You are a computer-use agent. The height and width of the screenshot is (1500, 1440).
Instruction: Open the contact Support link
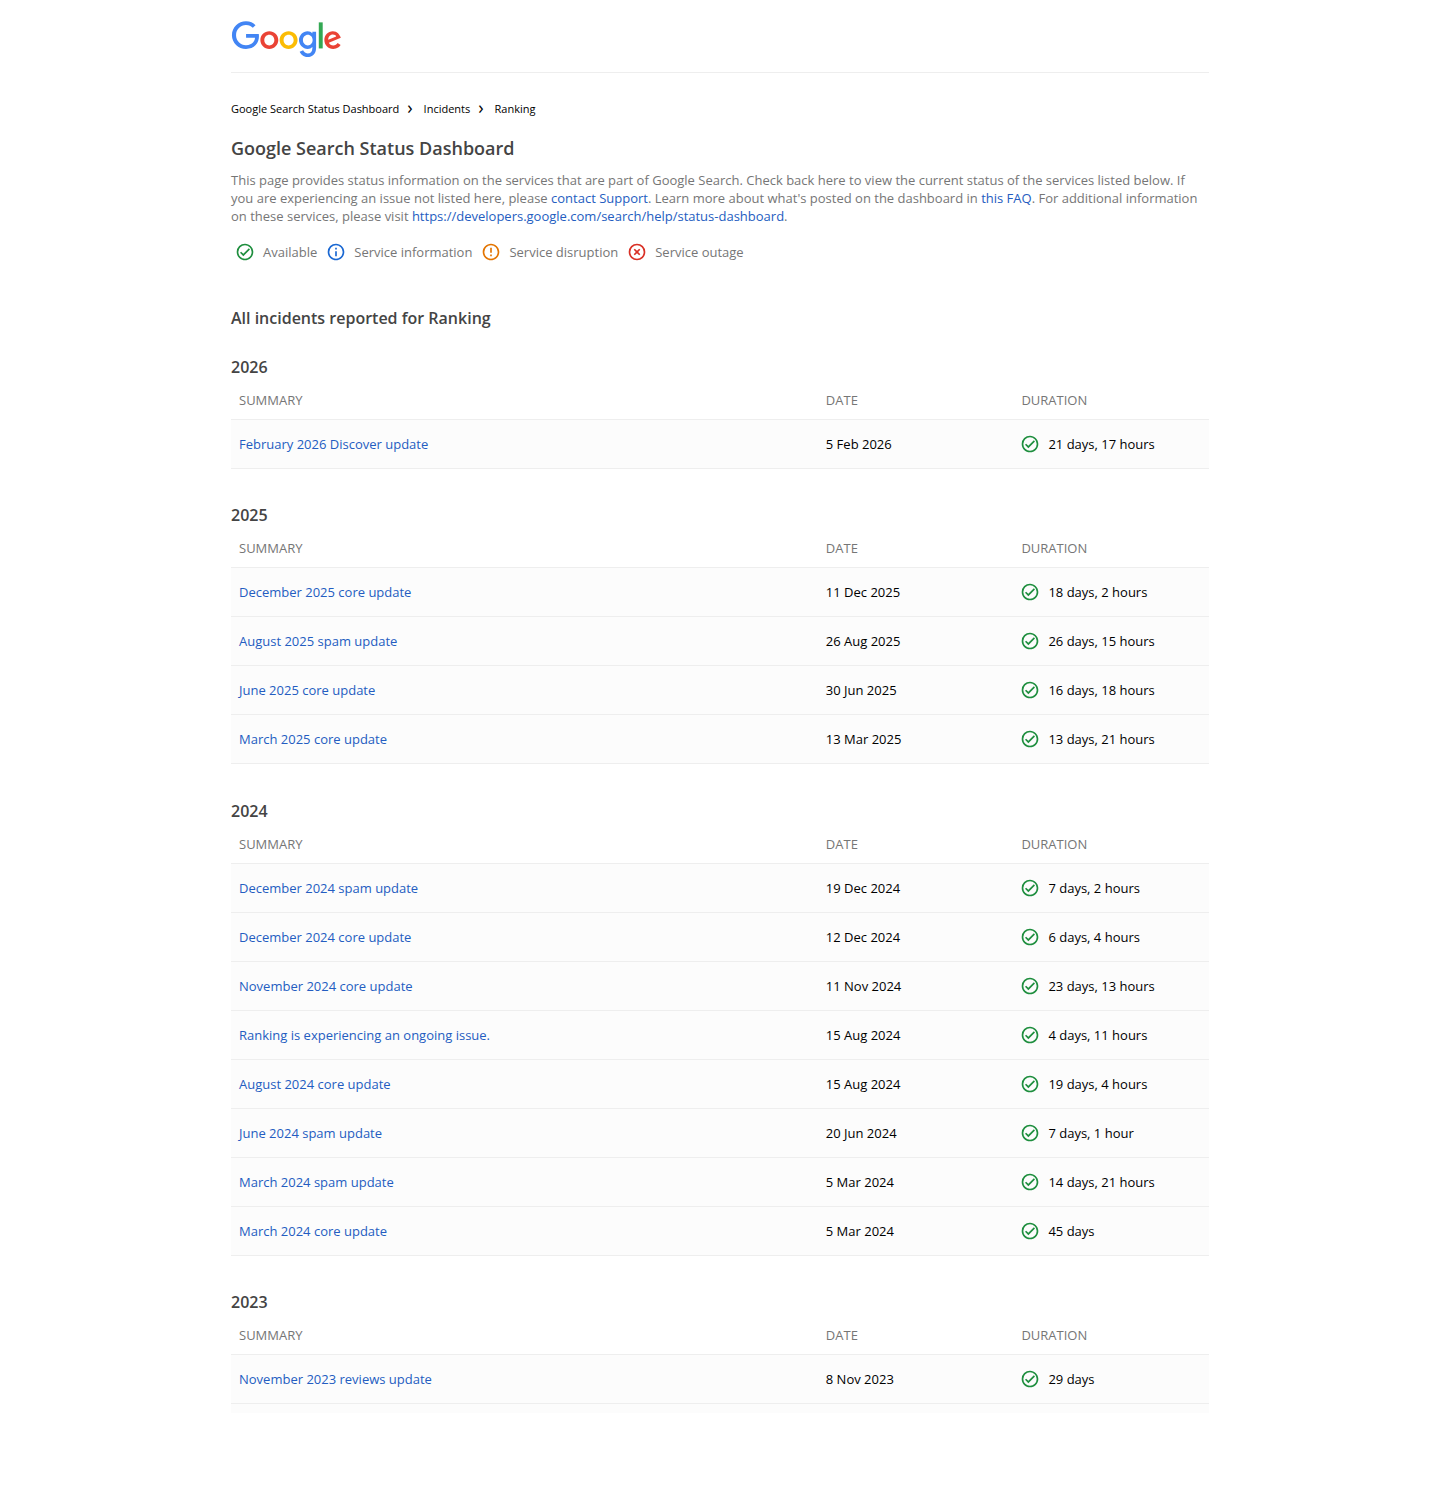coord(598,198)
